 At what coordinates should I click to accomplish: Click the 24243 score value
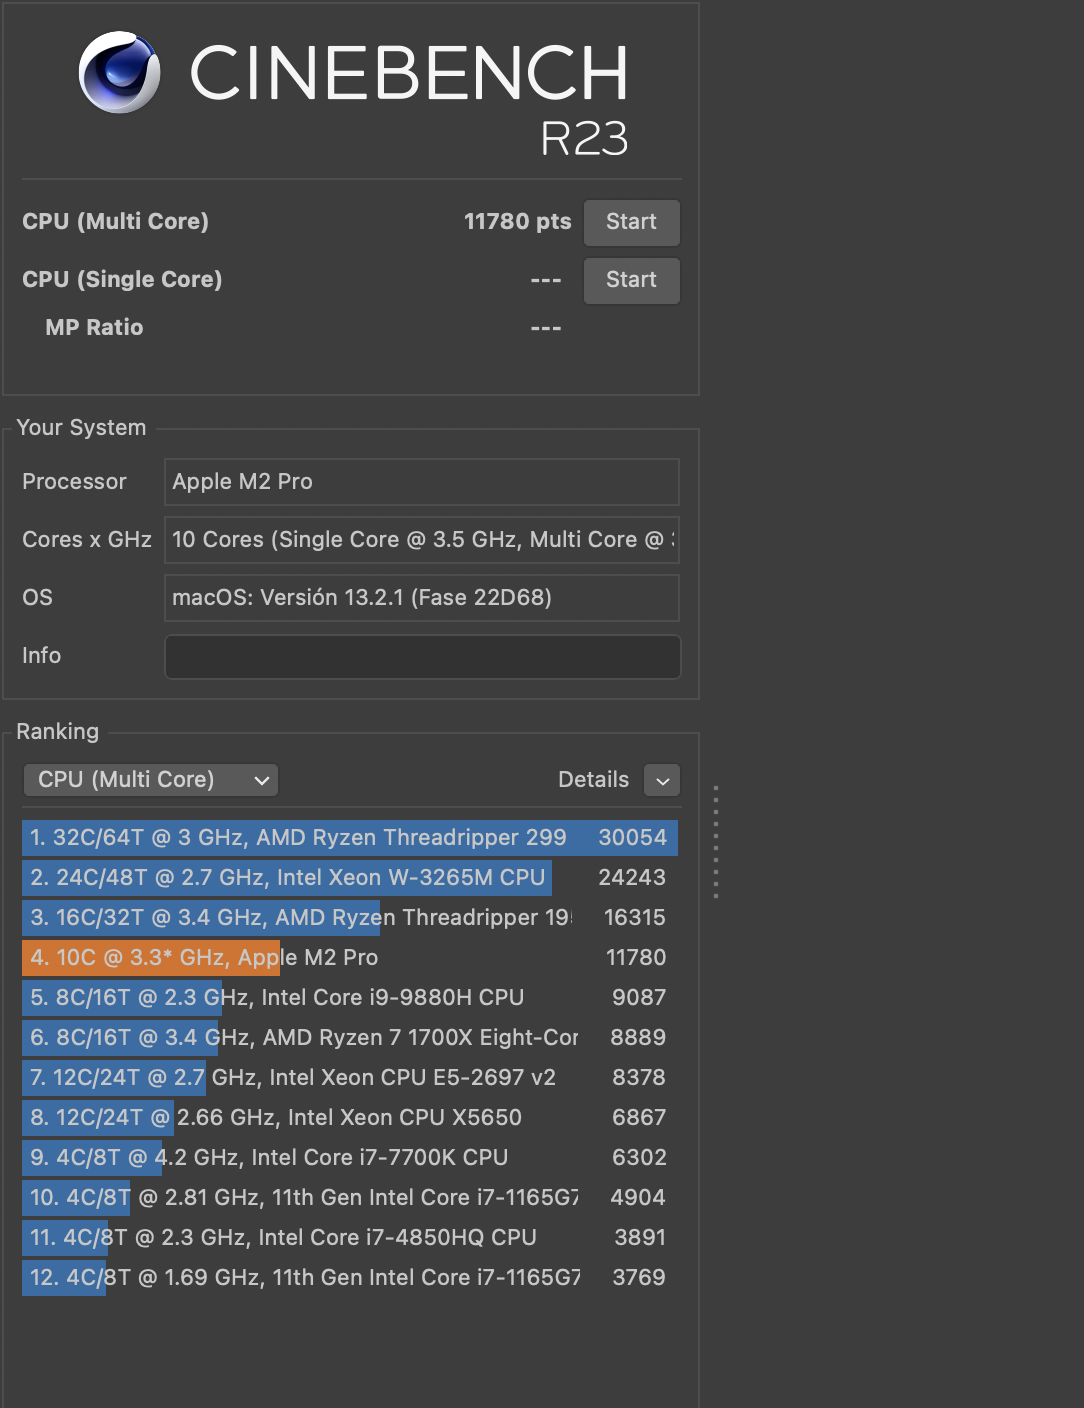(x=632, y=878)
